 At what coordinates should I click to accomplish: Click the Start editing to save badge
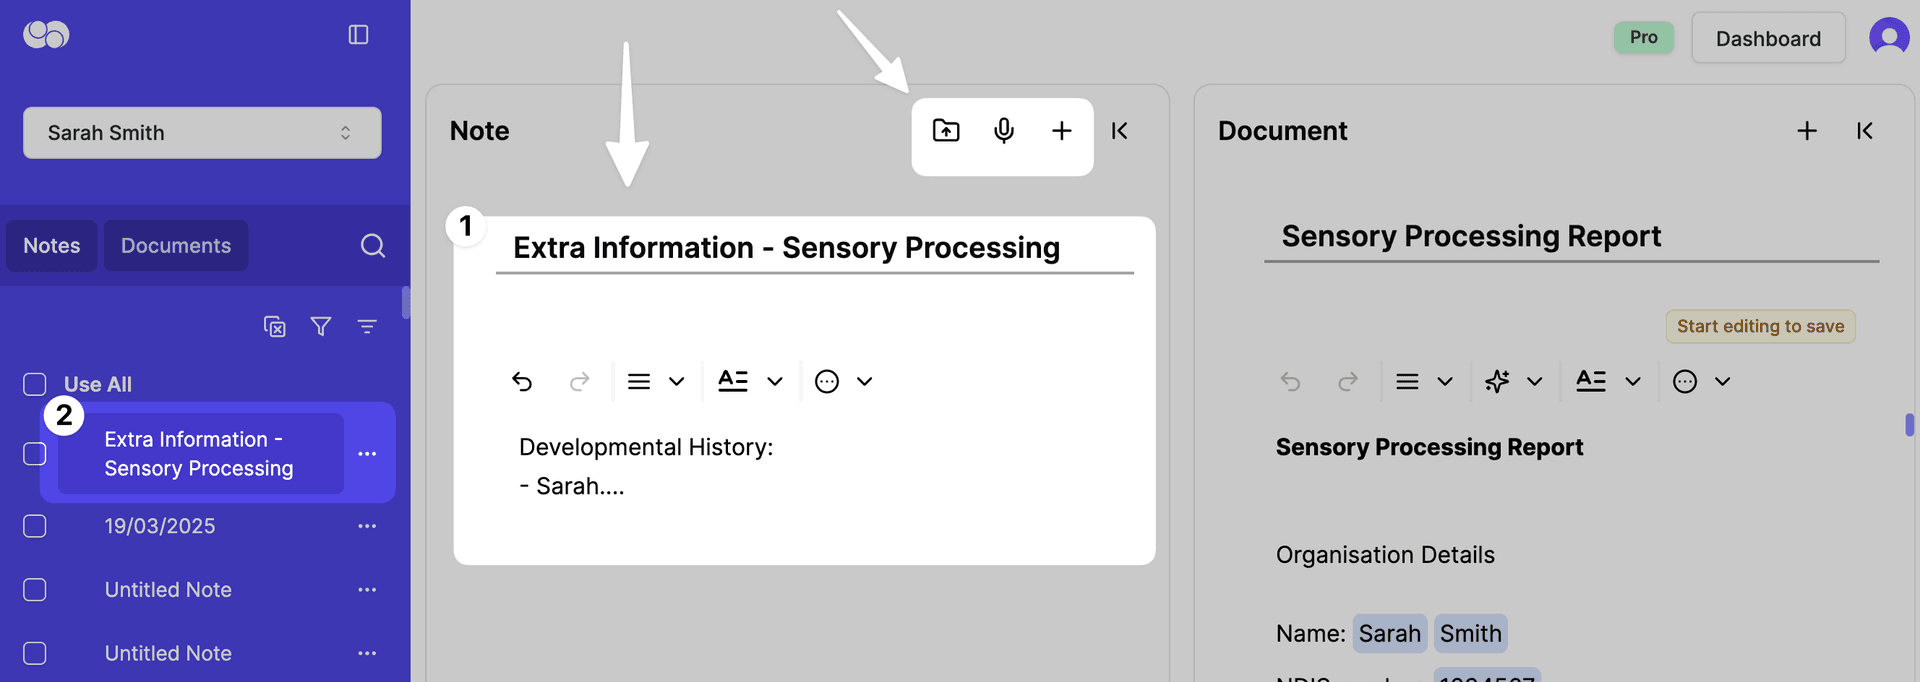[x=1760, y=327]
